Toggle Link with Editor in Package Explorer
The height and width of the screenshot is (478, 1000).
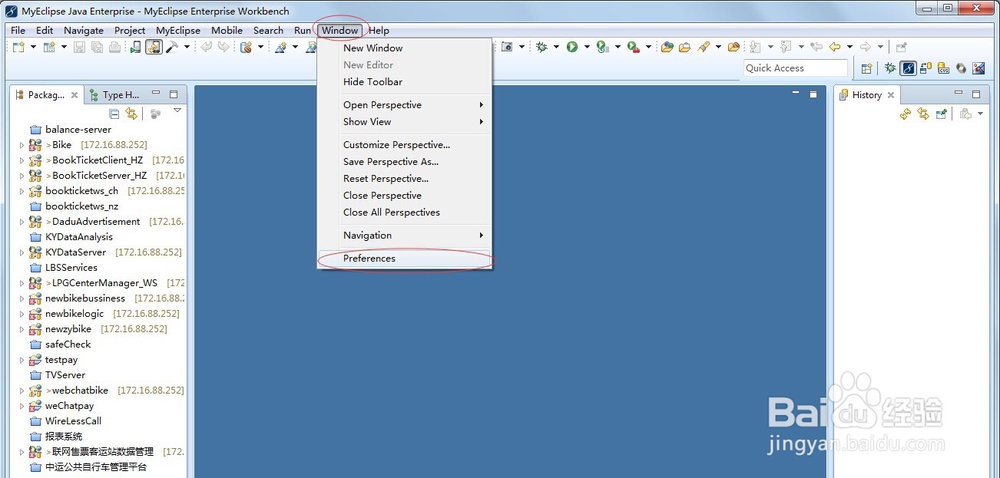tap(131, 113)
